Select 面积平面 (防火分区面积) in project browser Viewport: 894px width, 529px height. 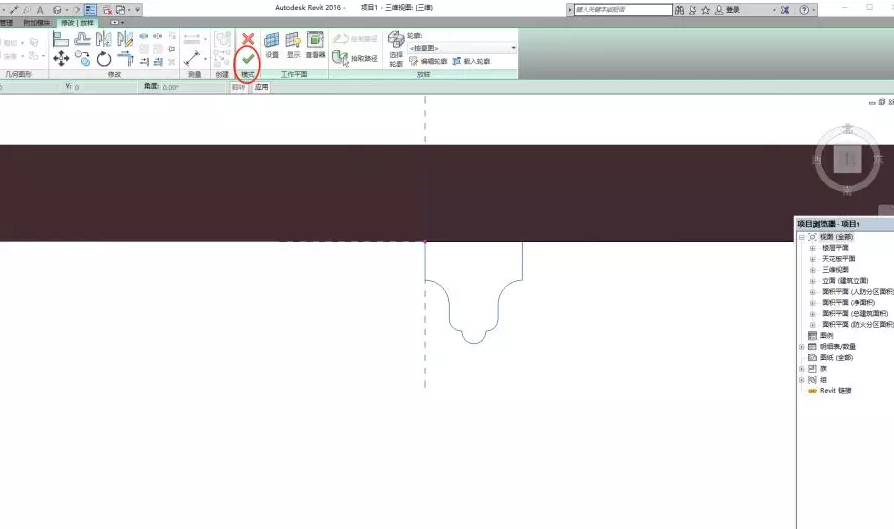point(858,324)
